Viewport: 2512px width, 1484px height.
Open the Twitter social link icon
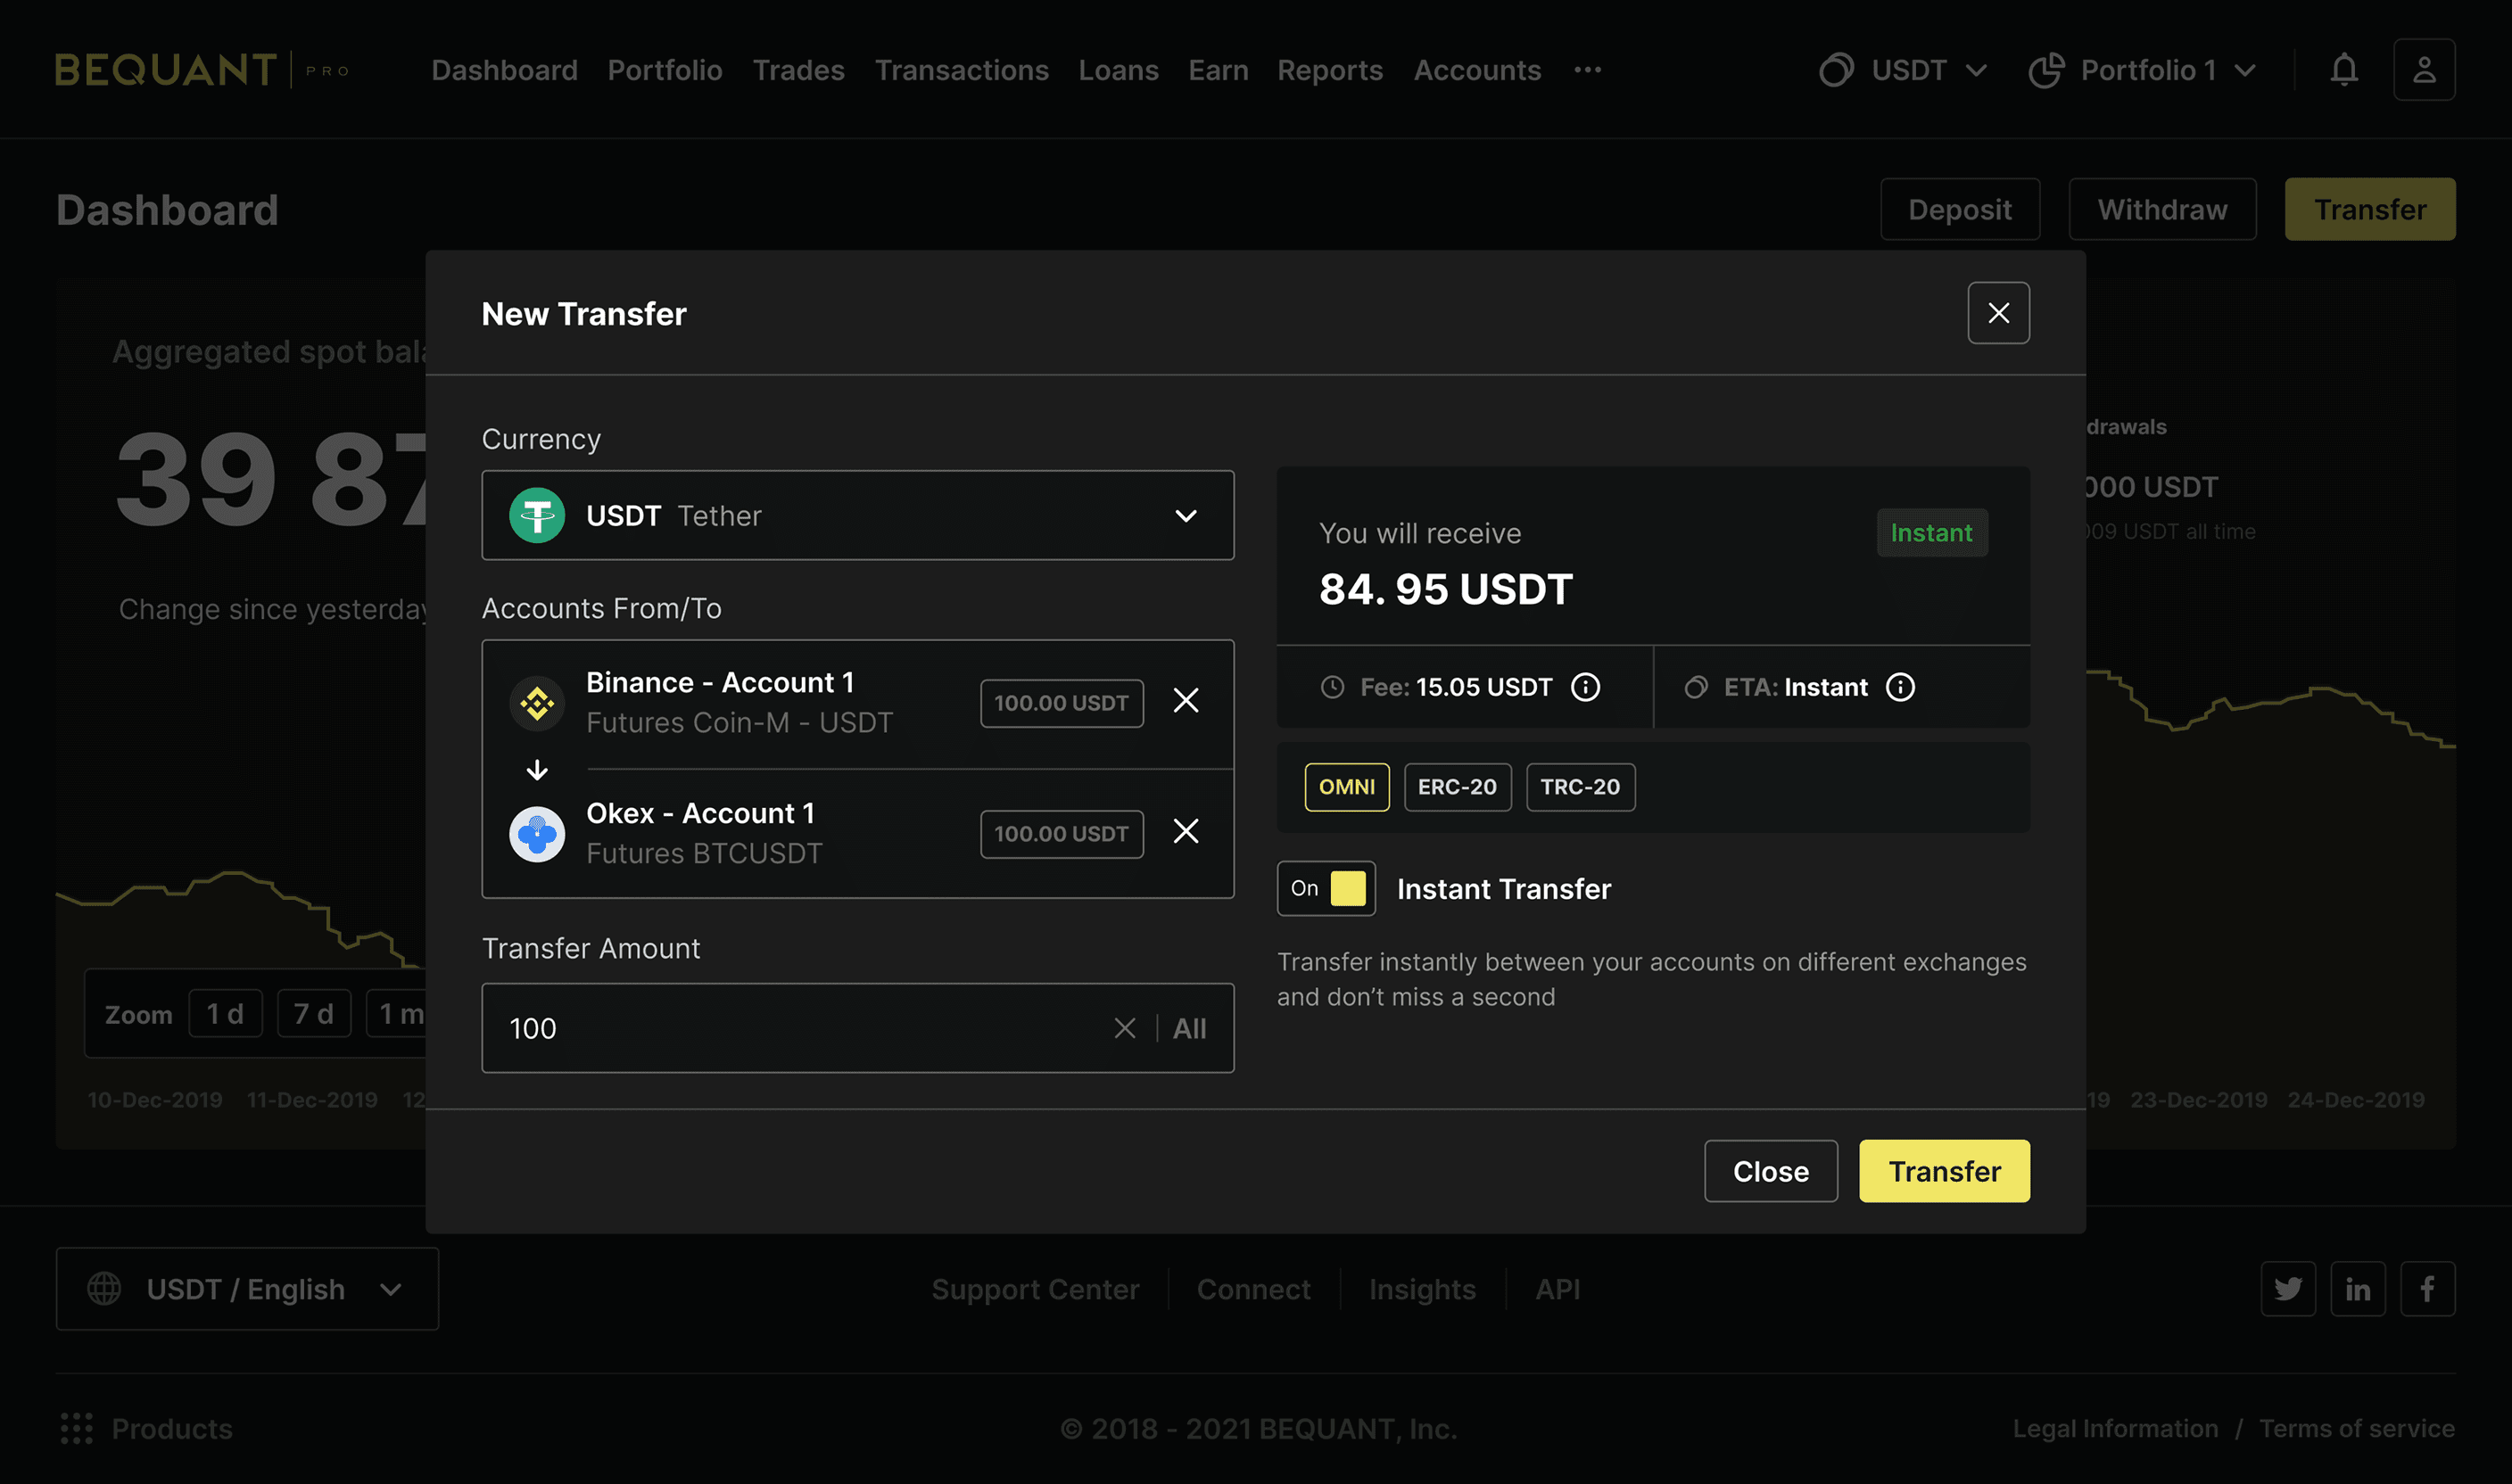tap(2288, 1289)
